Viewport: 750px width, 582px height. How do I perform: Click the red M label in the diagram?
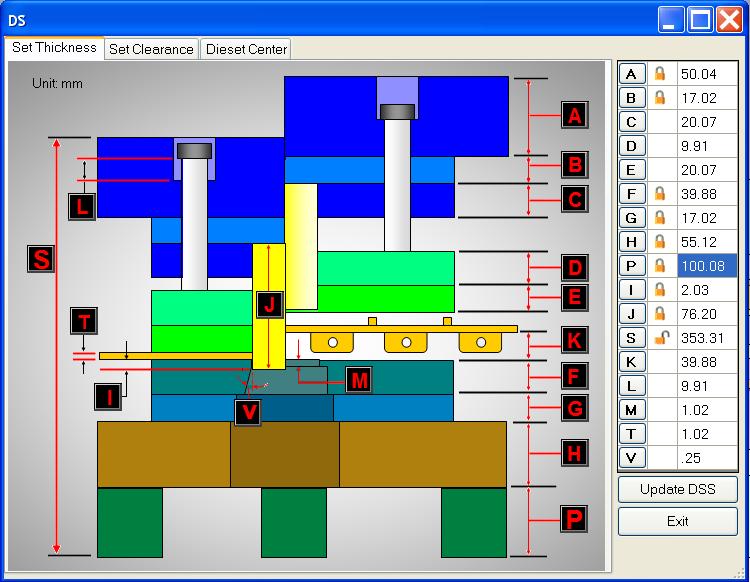point(359,379)
